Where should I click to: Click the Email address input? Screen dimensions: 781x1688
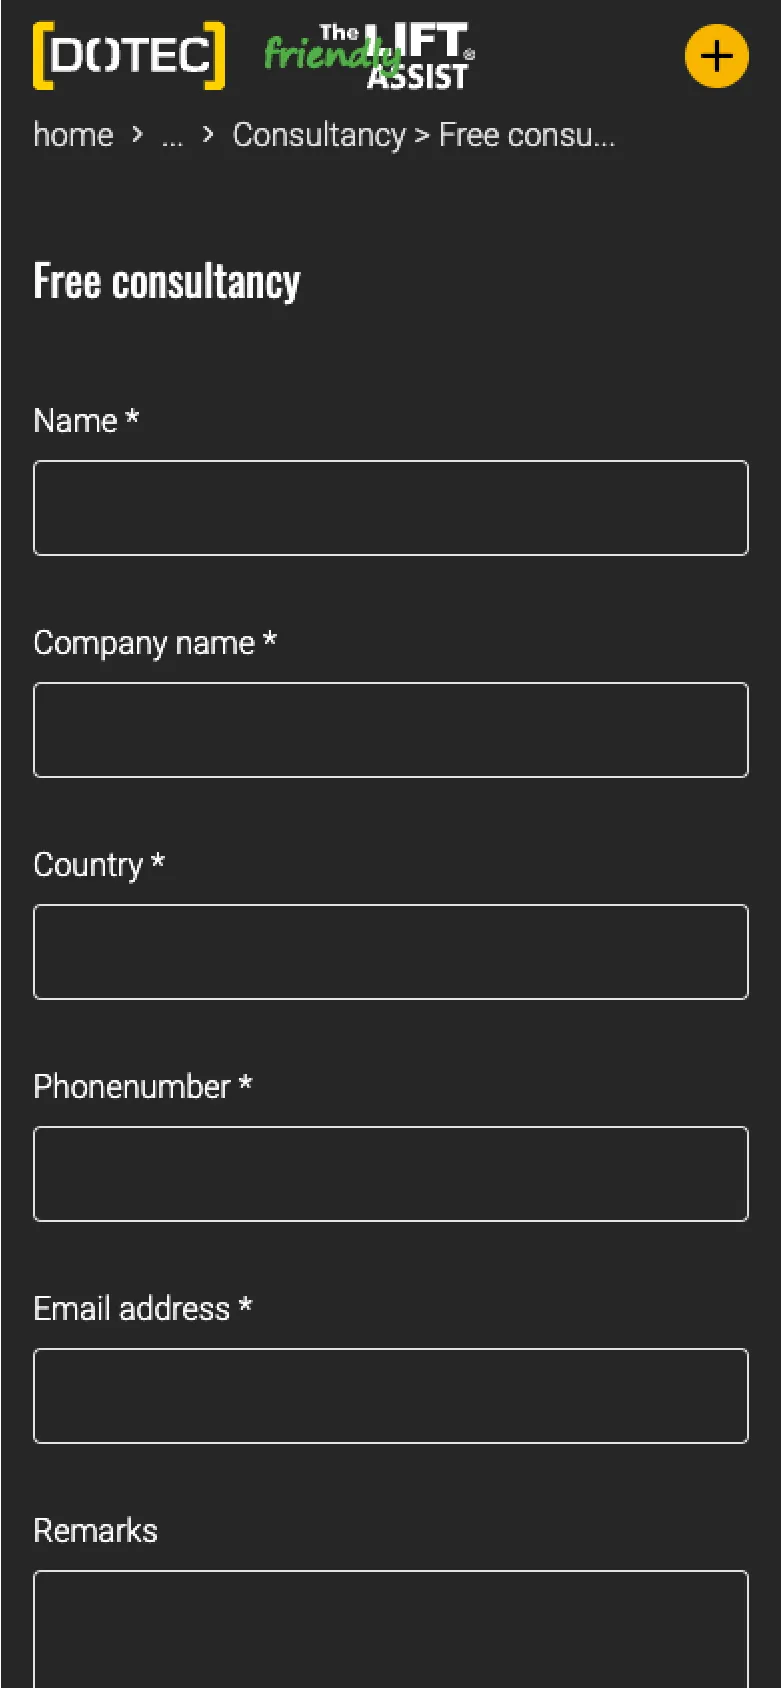coord(390,1396)
